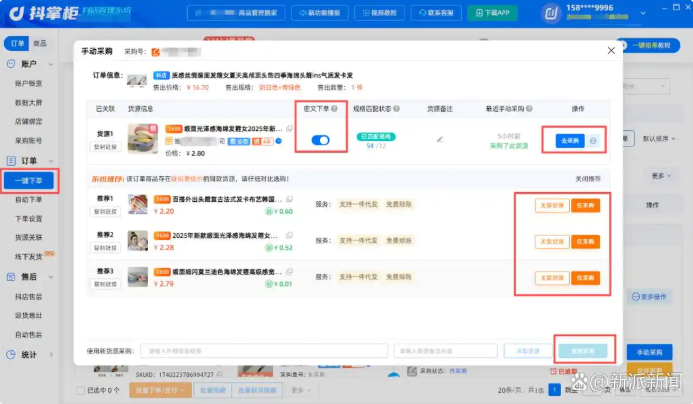693x404 pixels.
Task: Focus the new source link input field
Action: (264, 351)
